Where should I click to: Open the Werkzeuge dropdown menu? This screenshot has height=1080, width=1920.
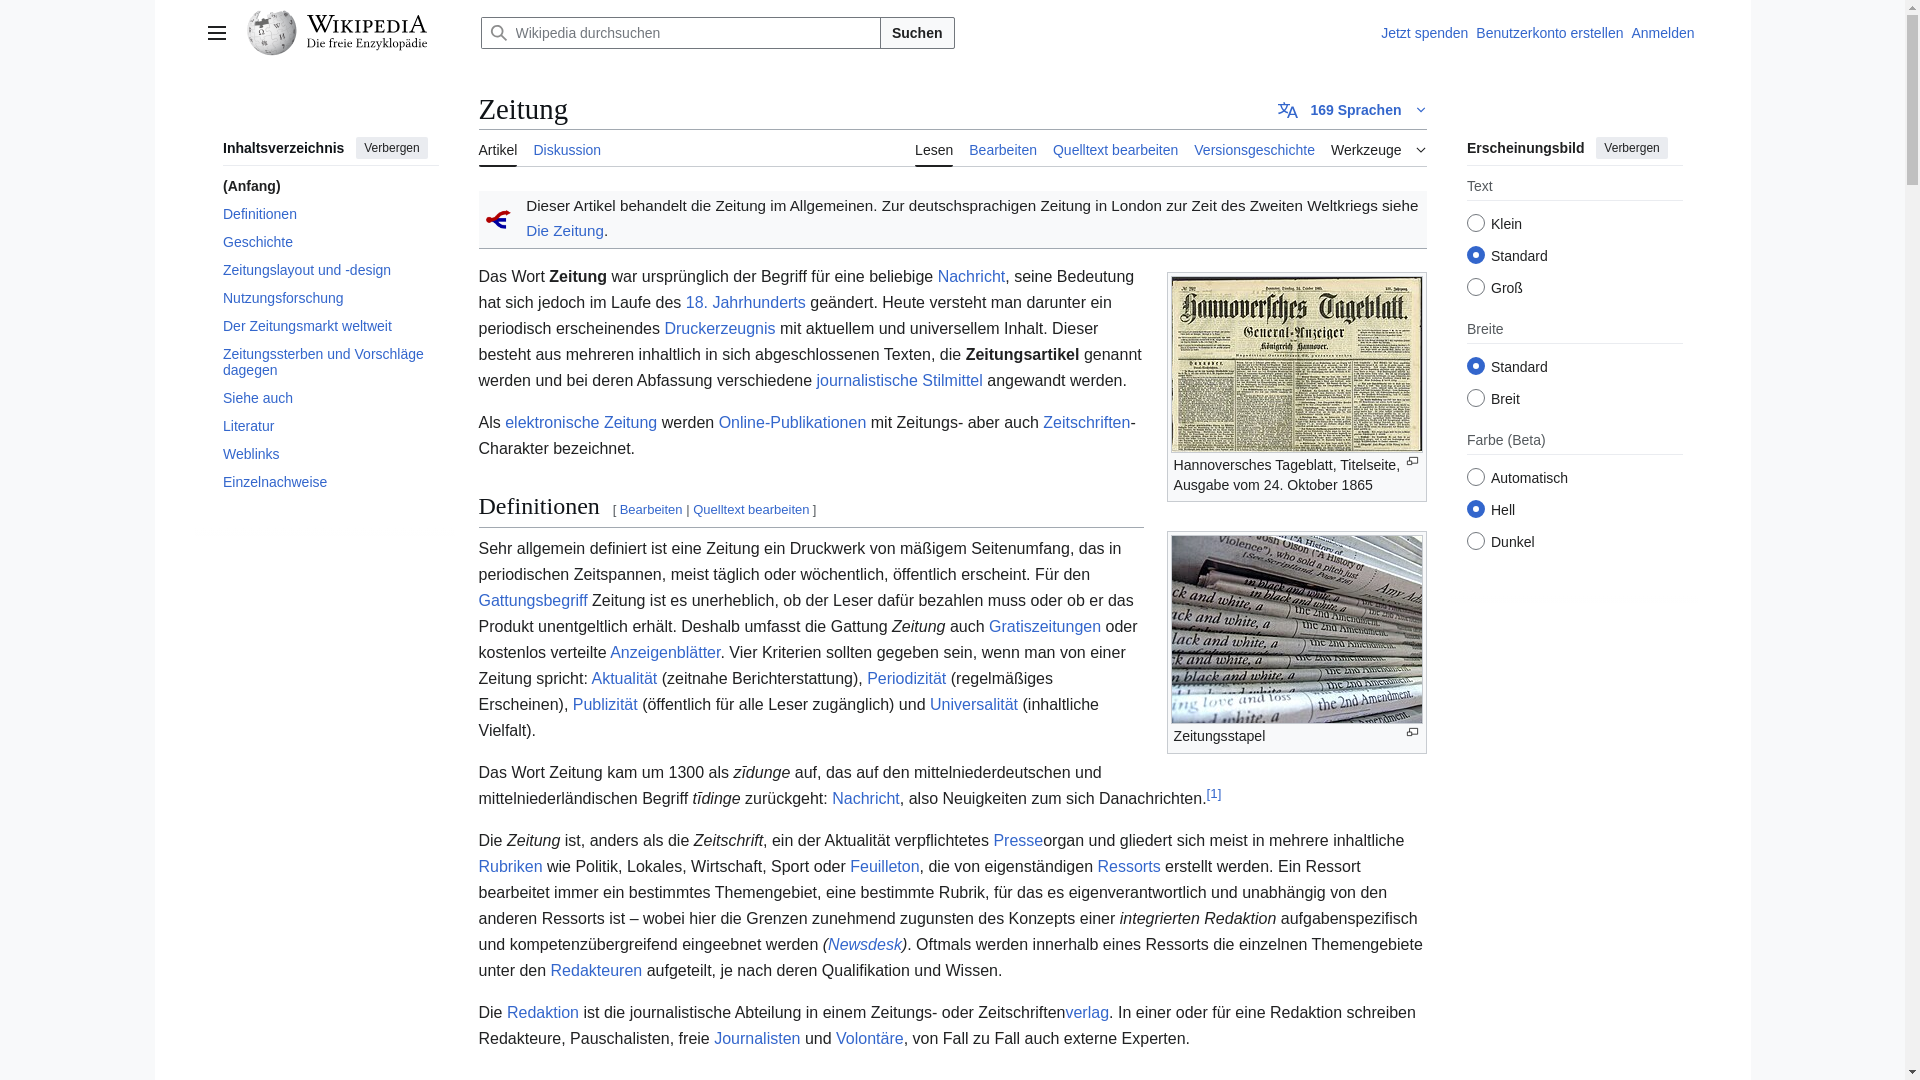coord(1378,150)
